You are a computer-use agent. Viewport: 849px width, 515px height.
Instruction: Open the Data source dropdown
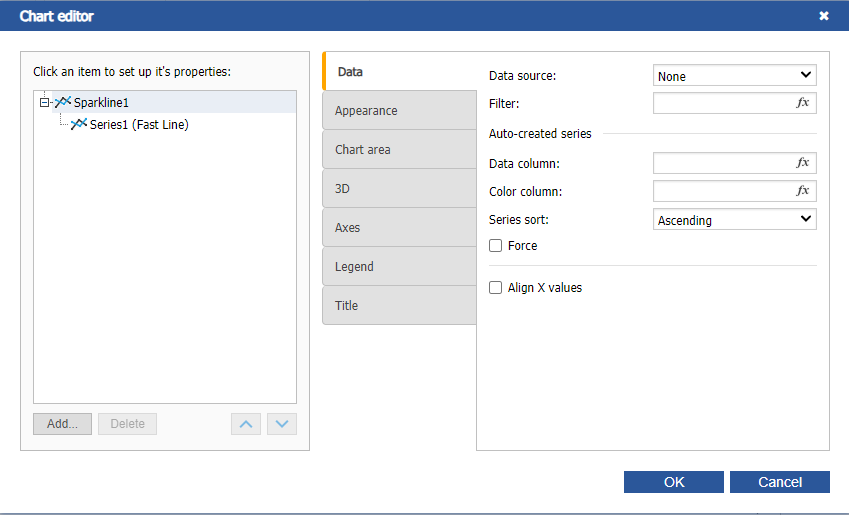coord(734,76)
